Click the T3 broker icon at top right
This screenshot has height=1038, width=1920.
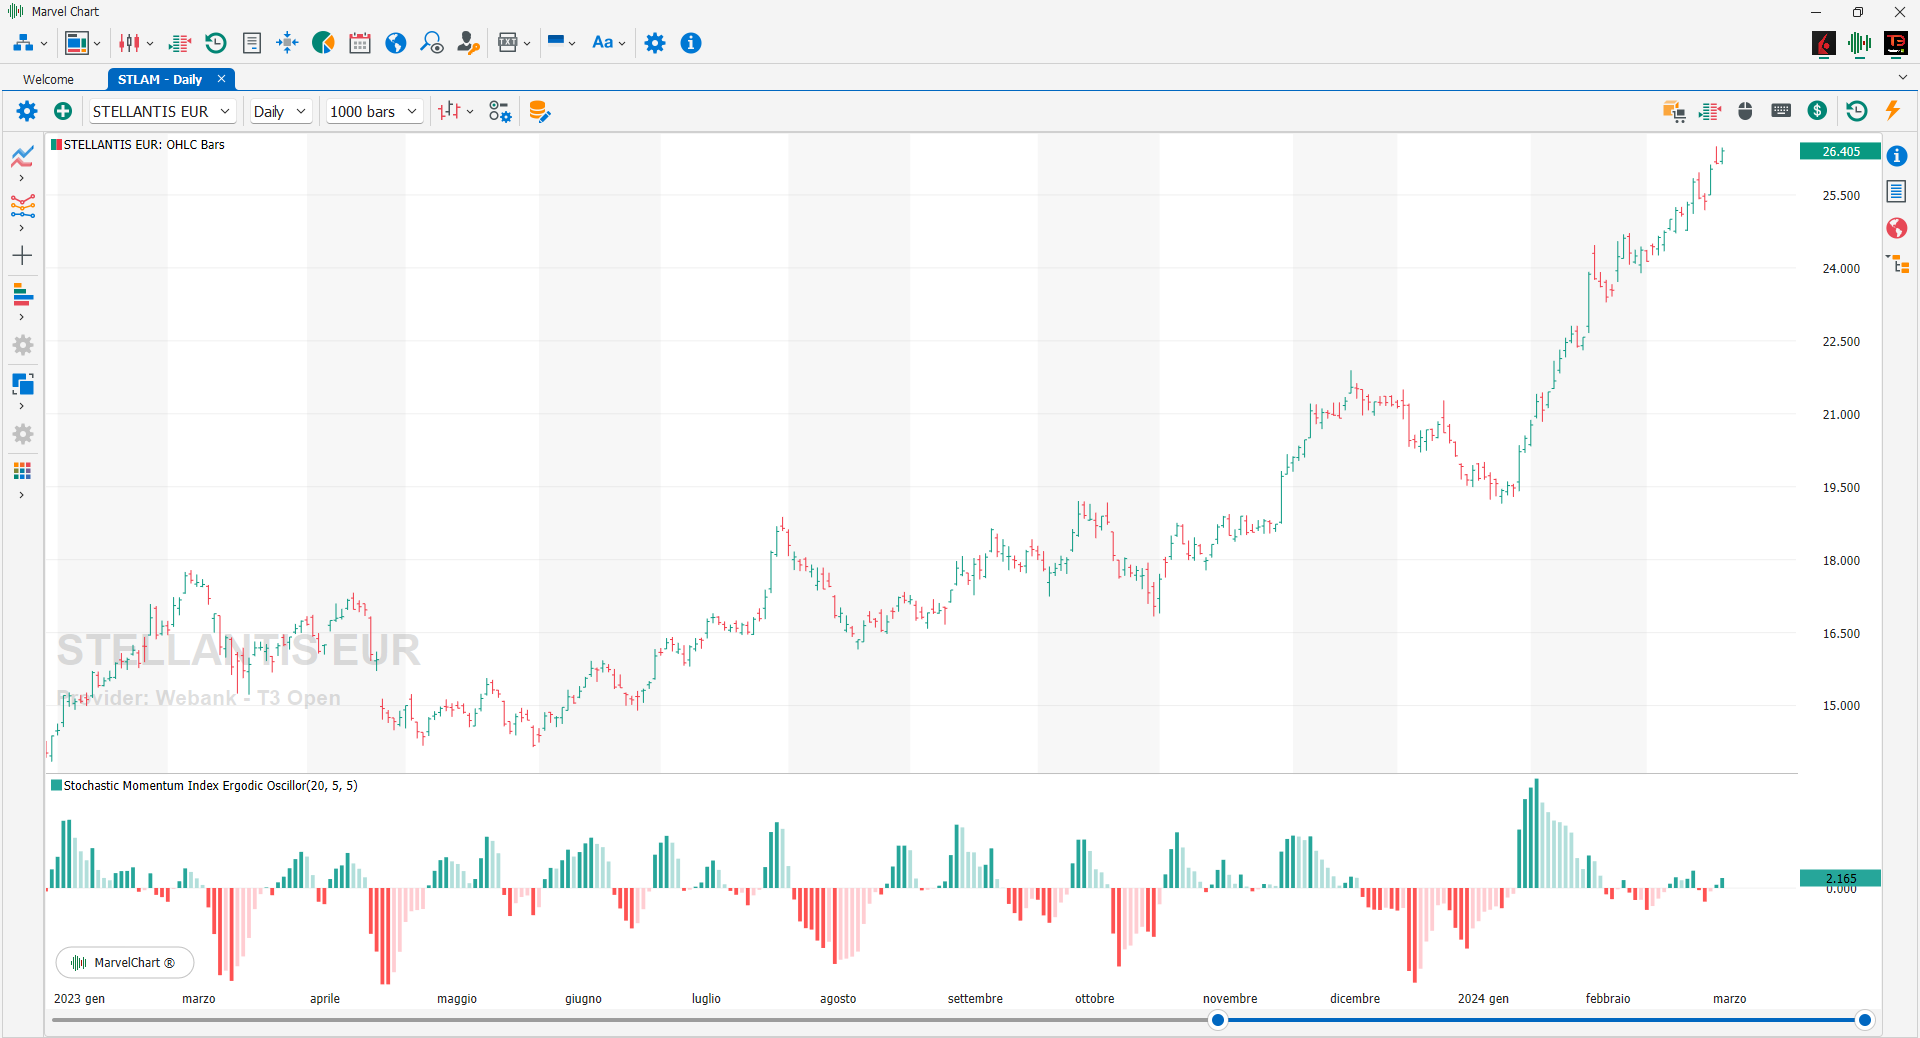pos(1896,43)
